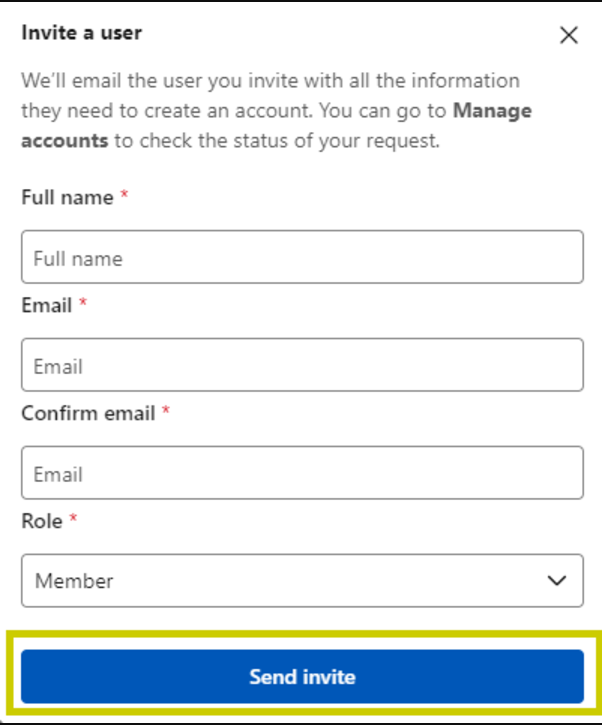This screenshot has height=725, width=602.
Task: Click the red asterisk beside Role
Action: pos(73,520)
